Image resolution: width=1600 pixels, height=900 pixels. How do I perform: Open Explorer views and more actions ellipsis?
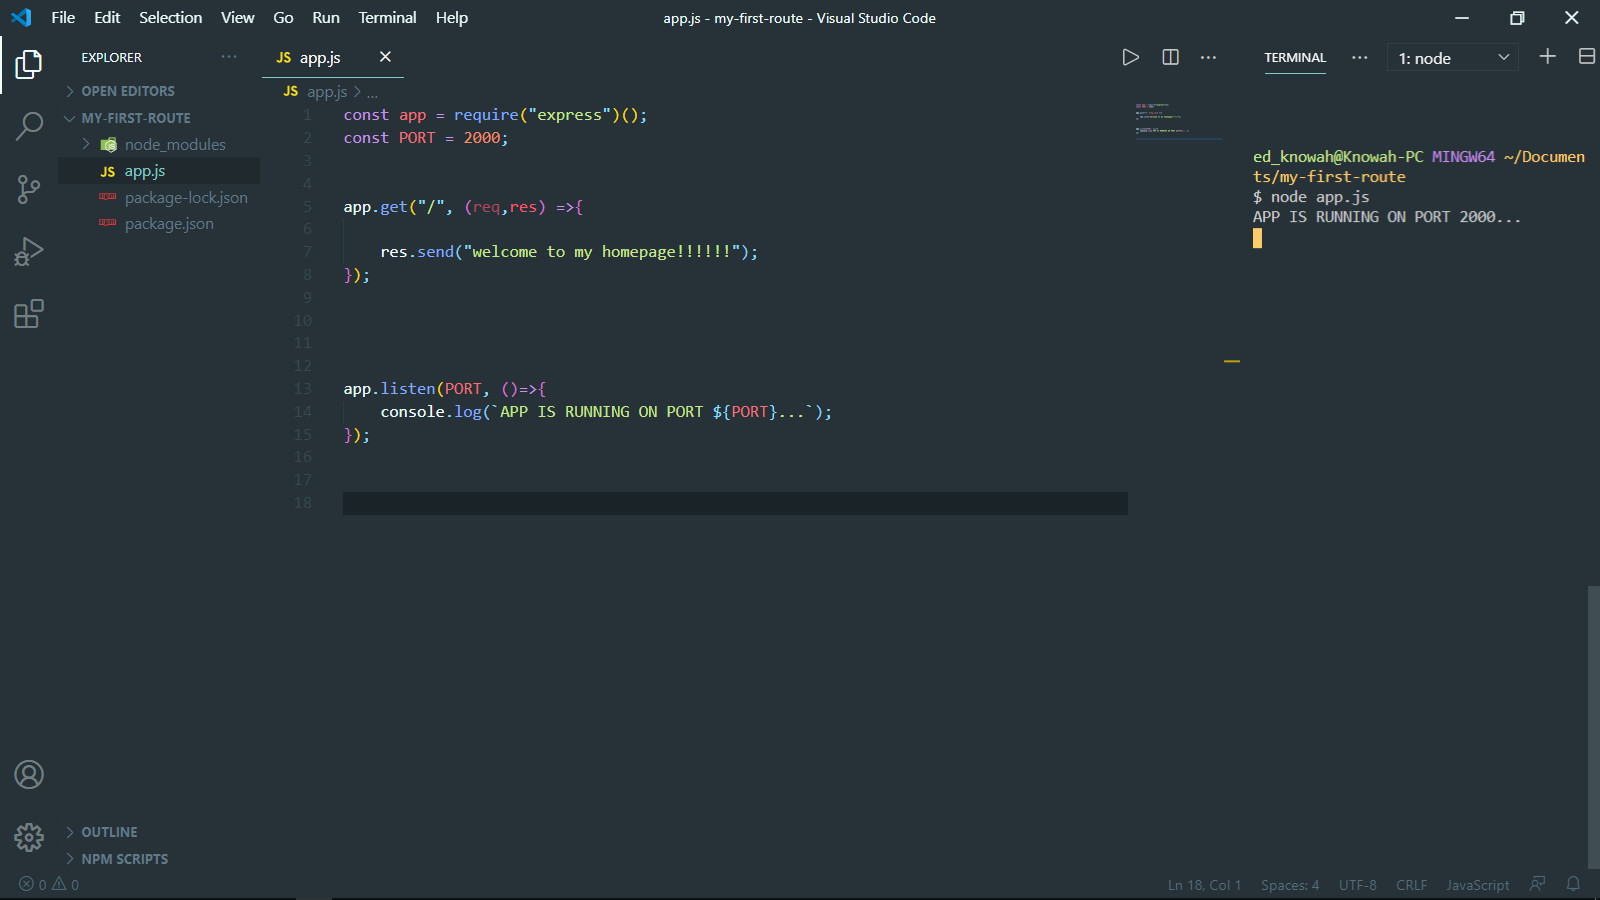click(229, 57)
